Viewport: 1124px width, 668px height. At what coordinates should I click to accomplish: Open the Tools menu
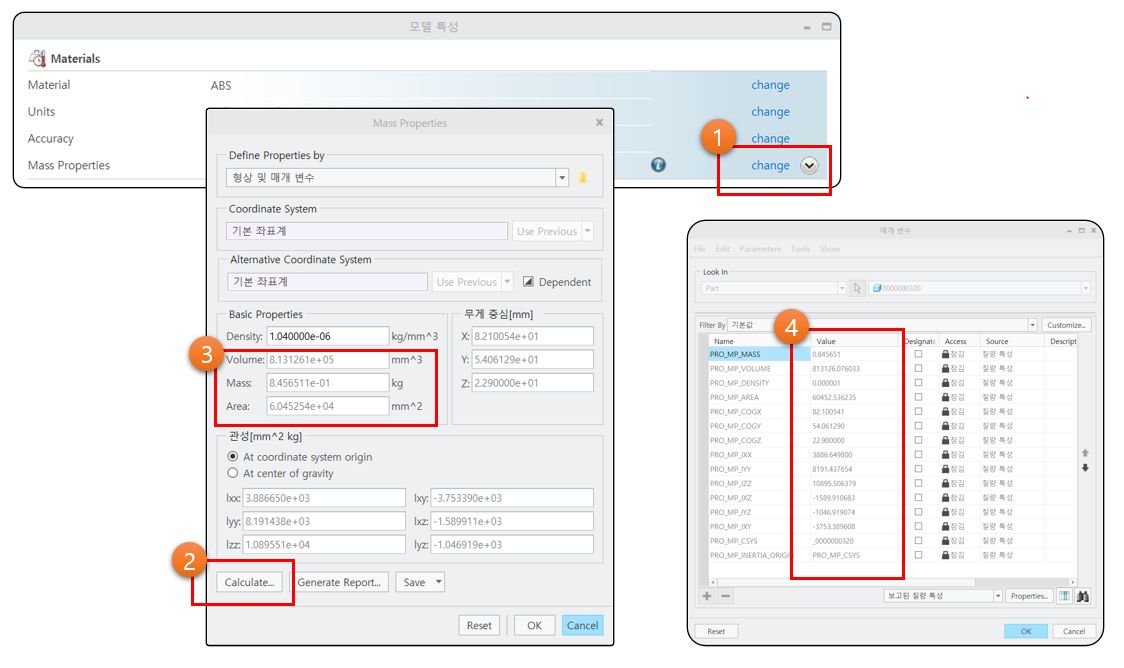tap(800, 249)
